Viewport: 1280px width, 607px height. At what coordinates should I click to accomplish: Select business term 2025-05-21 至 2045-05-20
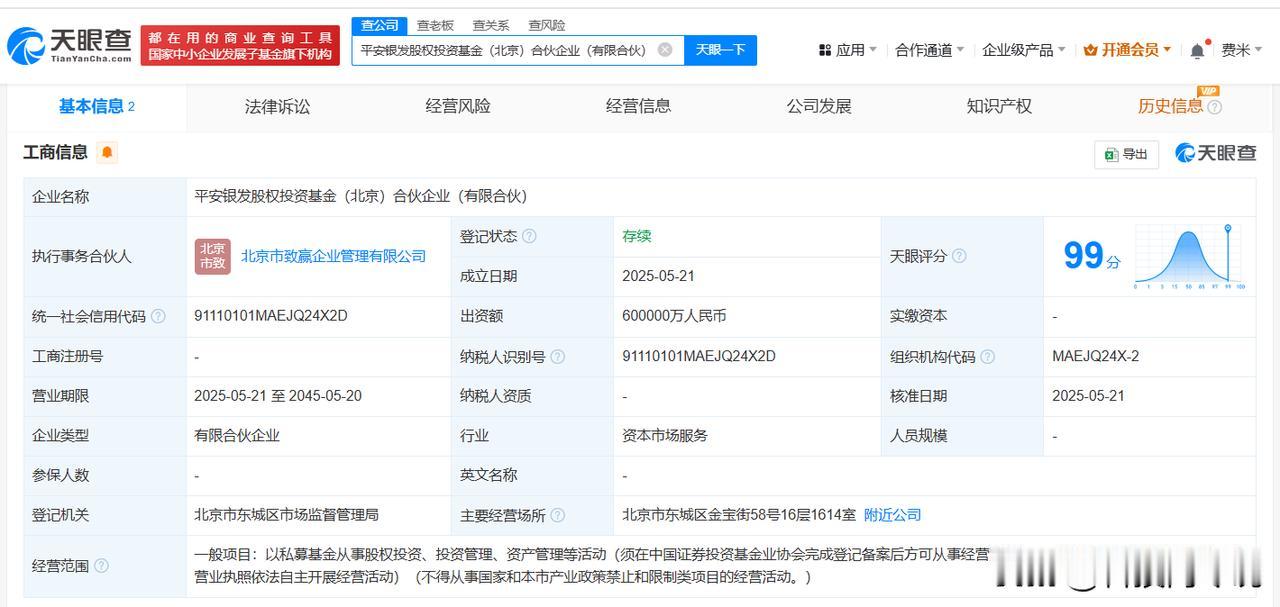278,396
